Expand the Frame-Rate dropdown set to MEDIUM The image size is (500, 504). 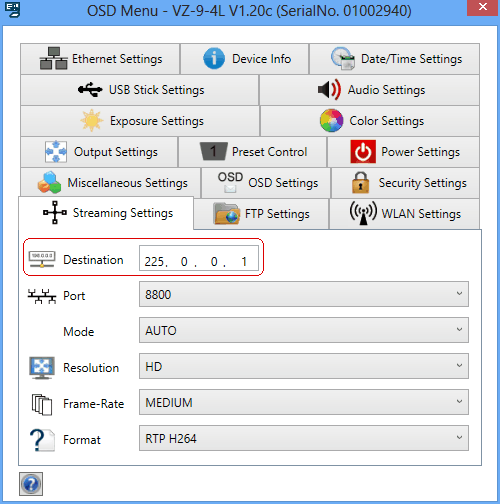click(x=304, y=402)
